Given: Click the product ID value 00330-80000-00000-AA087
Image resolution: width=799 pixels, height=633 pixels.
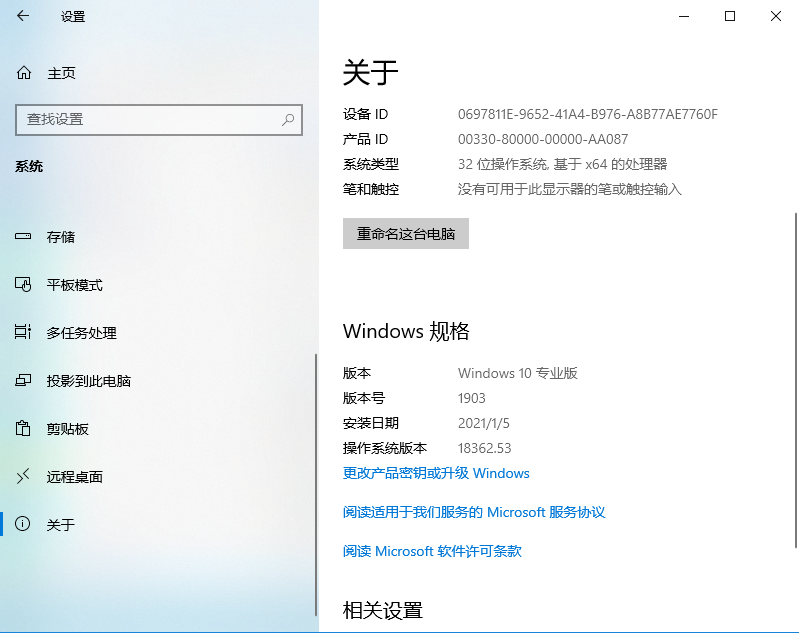Looking at the screenshot, I should 543,139.
